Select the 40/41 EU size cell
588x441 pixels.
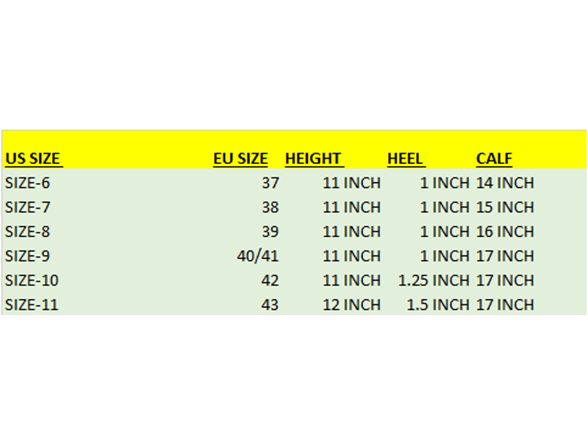(258, 256)
